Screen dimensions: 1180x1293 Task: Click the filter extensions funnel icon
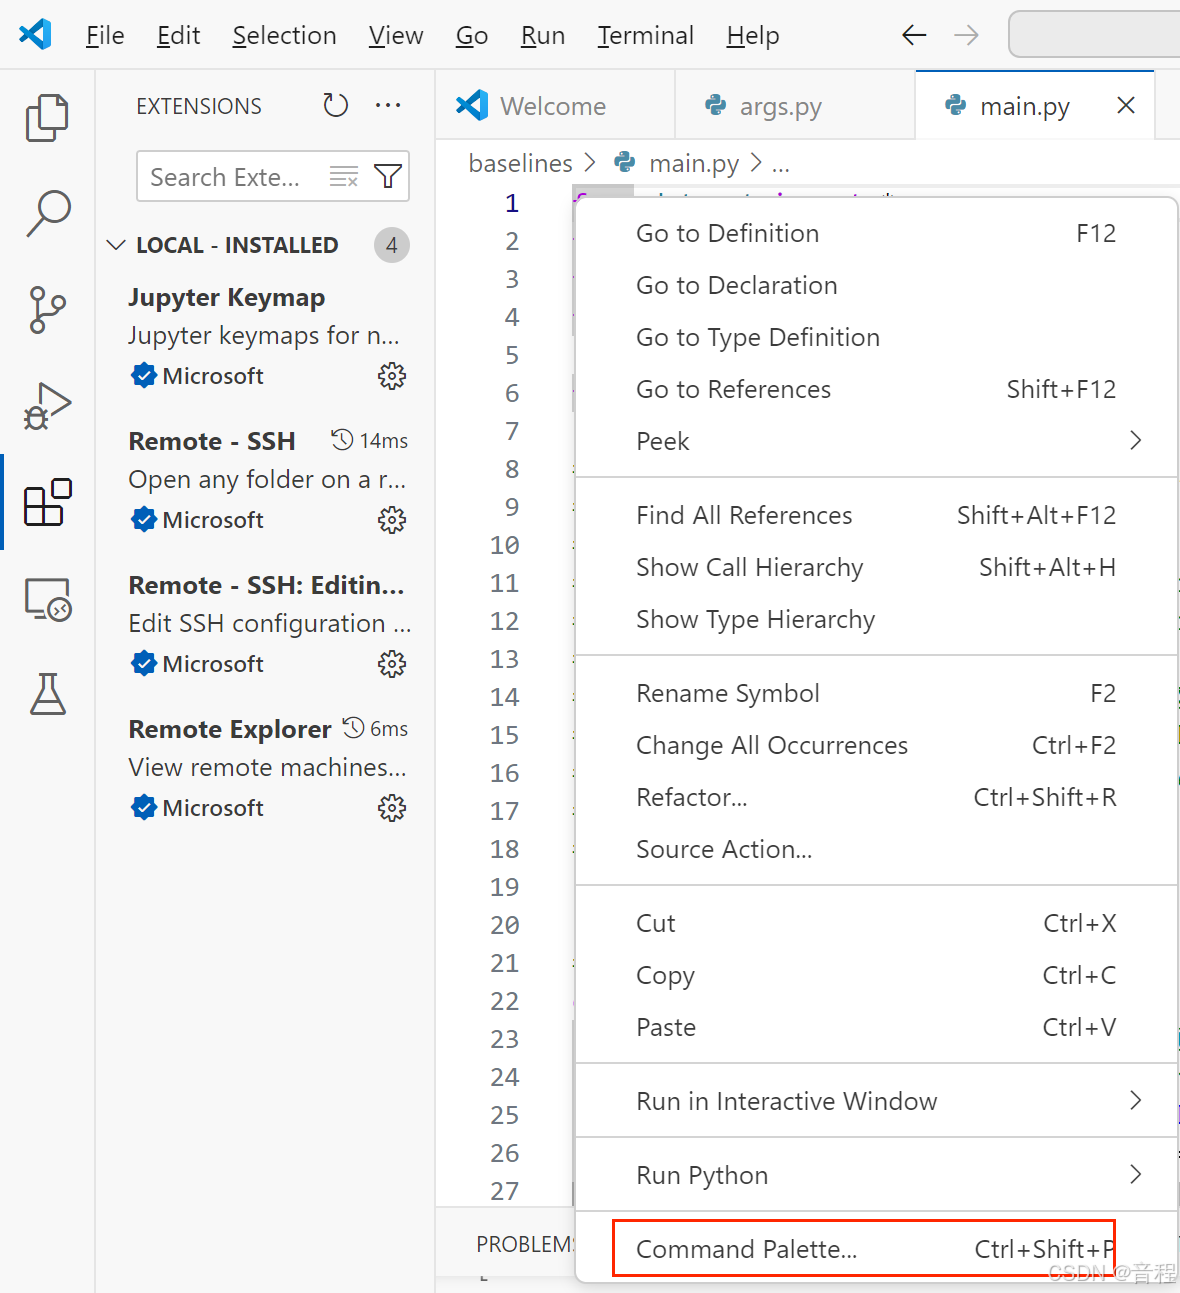pos(388,177)
